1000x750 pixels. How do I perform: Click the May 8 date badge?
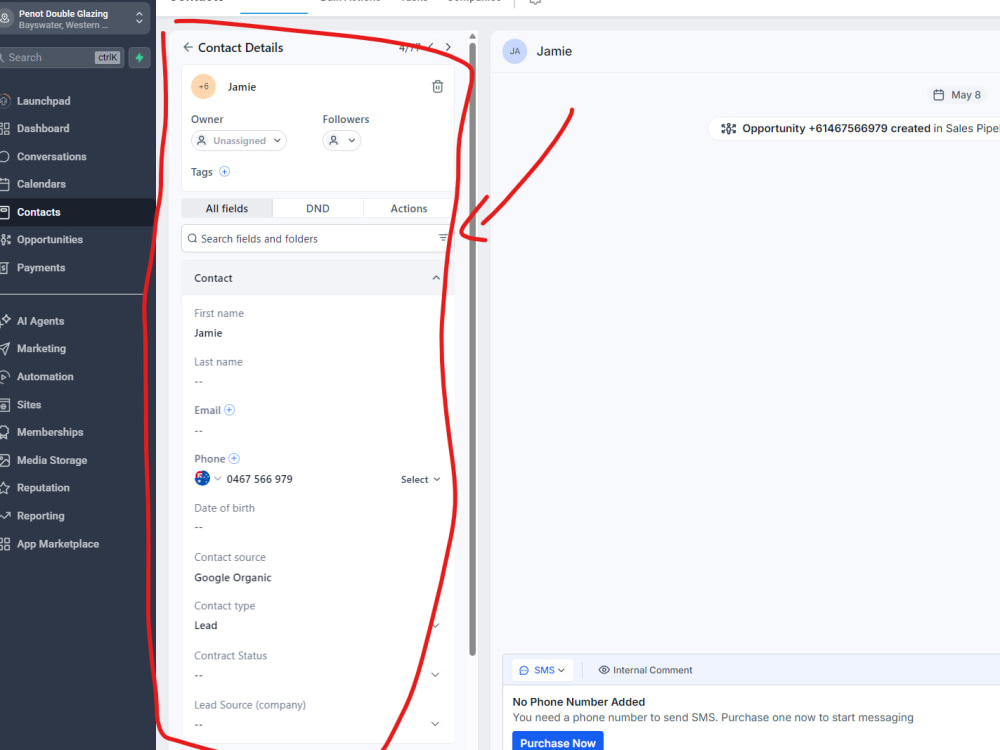point(957,95)
